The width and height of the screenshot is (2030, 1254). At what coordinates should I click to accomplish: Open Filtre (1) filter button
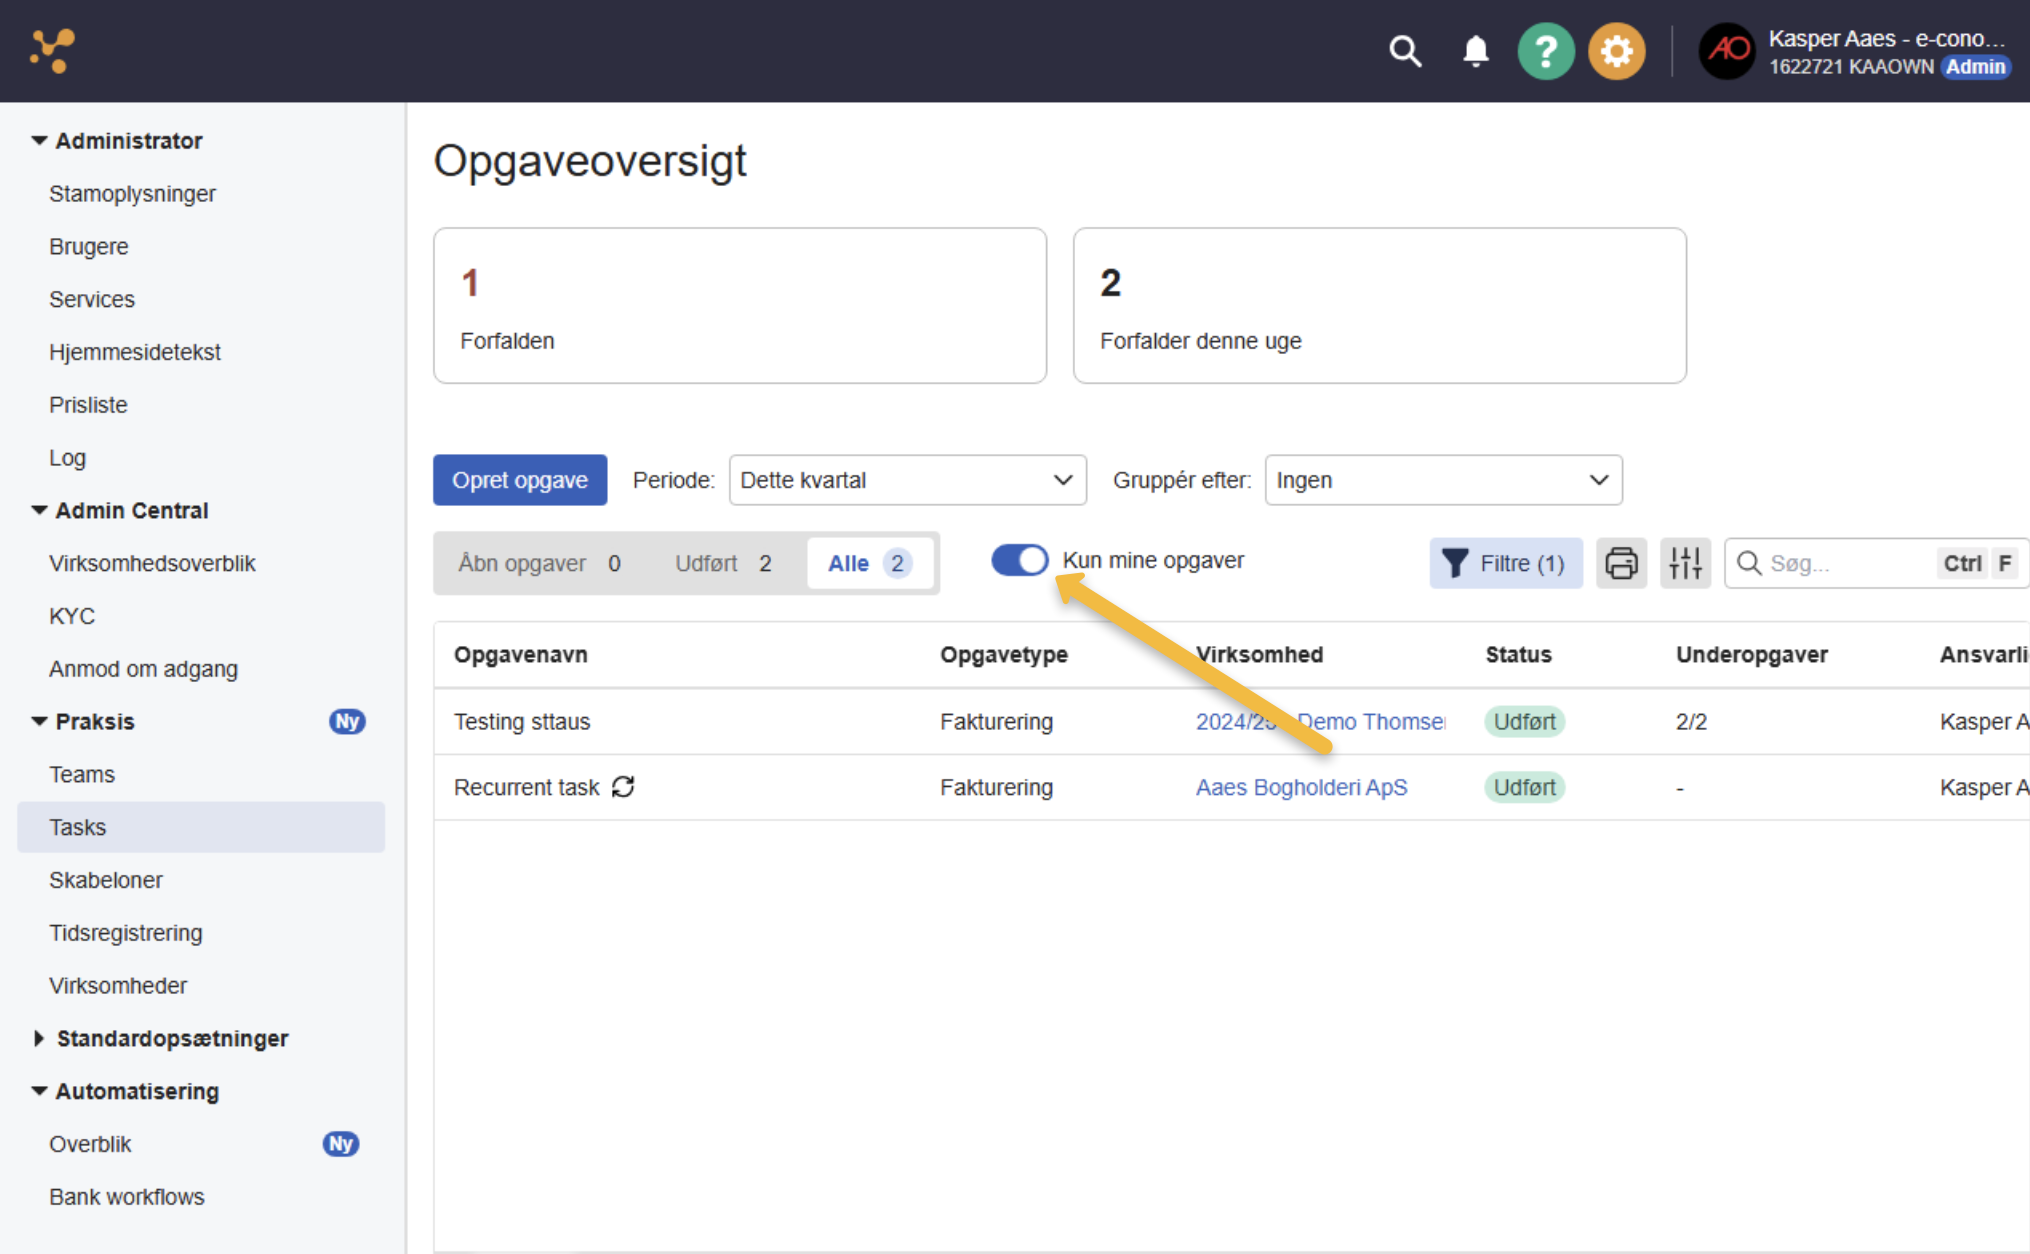(1506, 563)
